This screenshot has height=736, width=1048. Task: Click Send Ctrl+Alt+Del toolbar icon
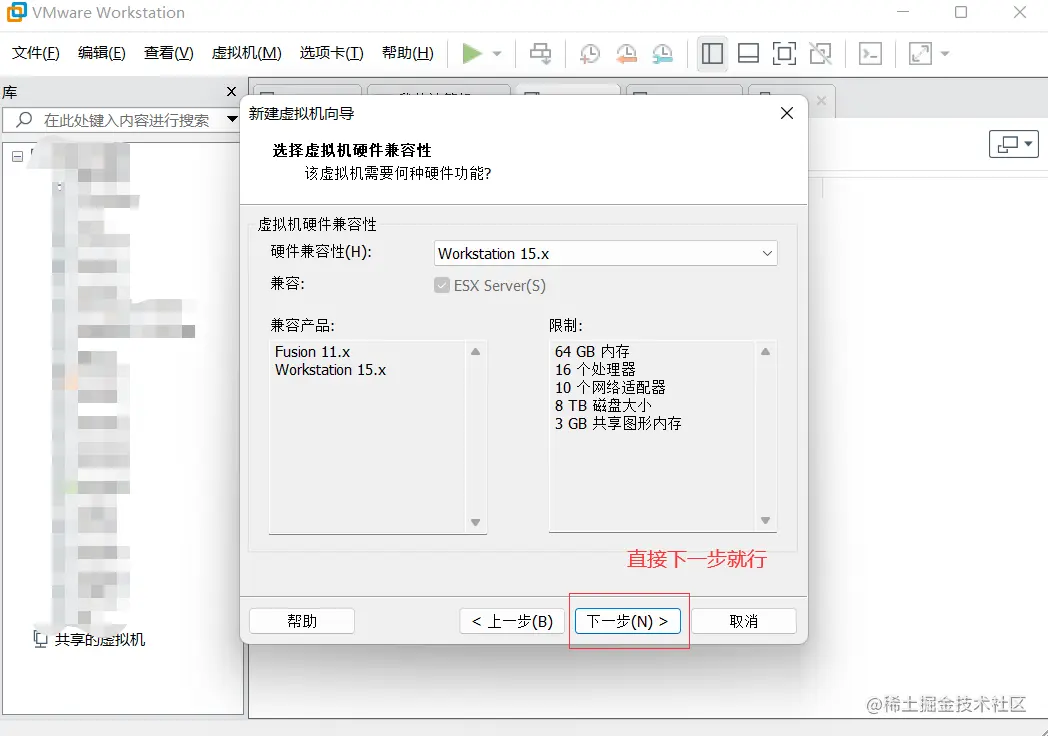(x=541, y=53)
